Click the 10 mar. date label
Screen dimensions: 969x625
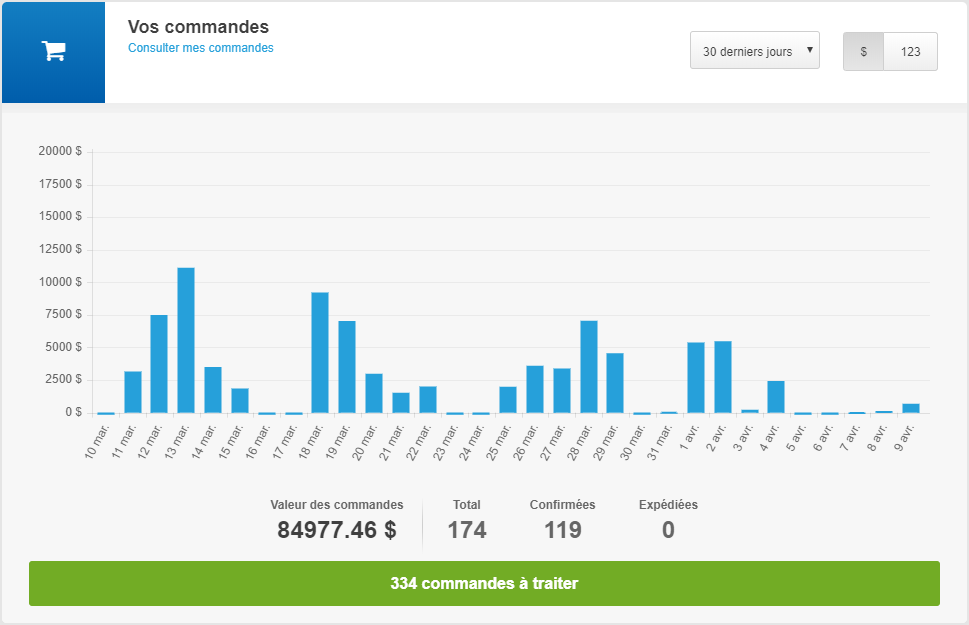tap(96, 441)
